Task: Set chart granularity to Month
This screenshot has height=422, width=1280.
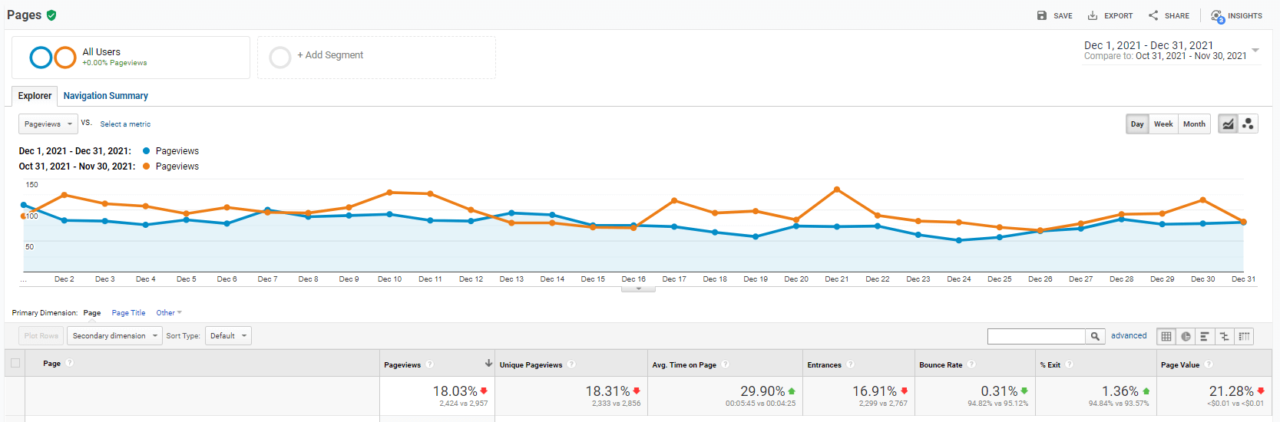Action: click(x=1194, y=124)
